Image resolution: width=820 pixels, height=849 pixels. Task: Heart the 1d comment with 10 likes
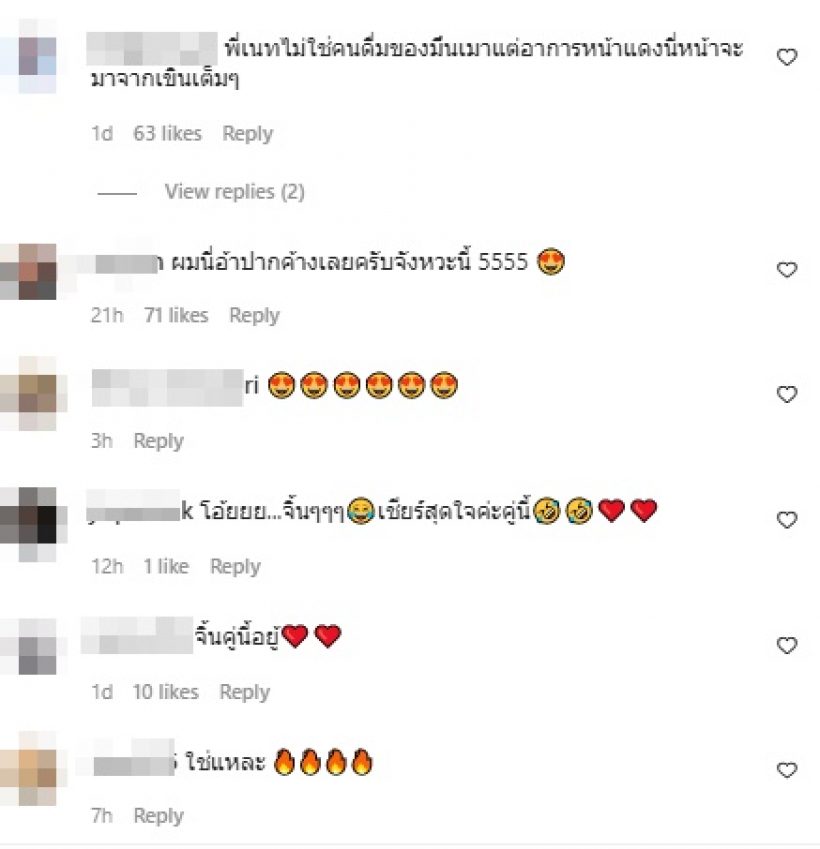click(786, 645)
